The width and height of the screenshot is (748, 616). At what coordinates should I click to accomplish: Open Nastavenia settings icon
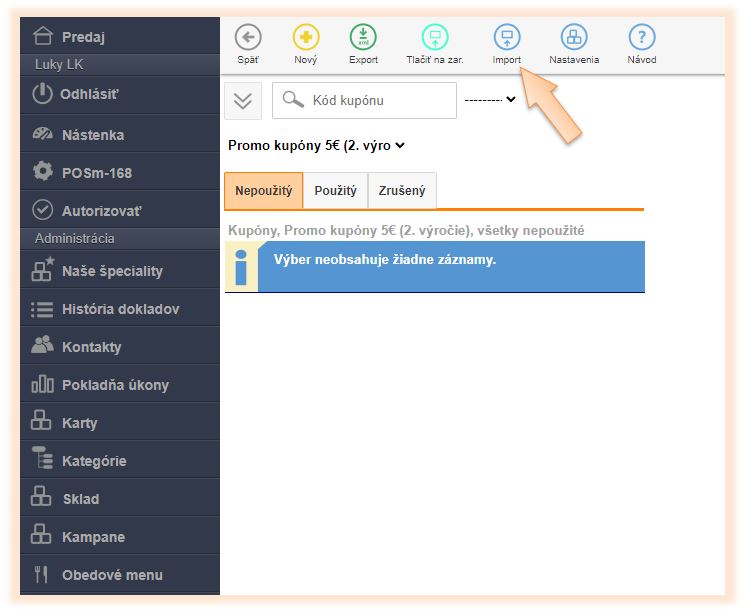[574, 38]
